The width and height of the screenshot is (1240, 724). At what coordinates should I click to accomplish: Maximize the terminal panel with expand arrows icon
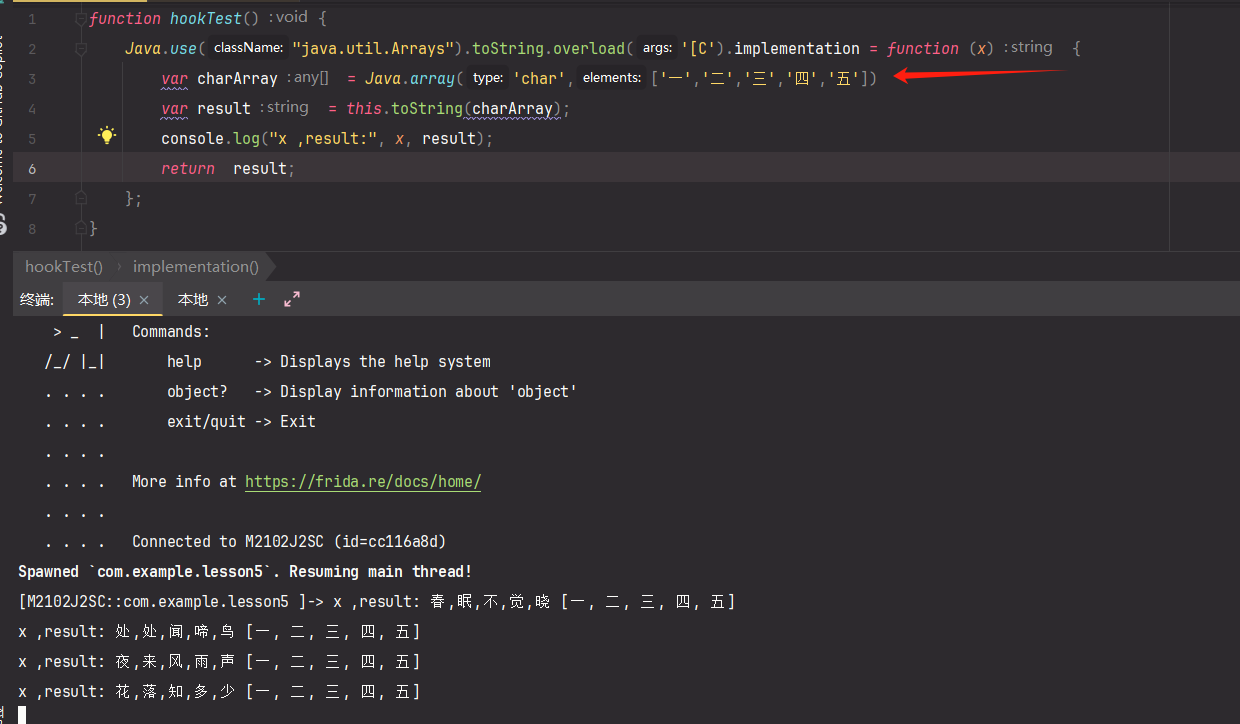292,299
